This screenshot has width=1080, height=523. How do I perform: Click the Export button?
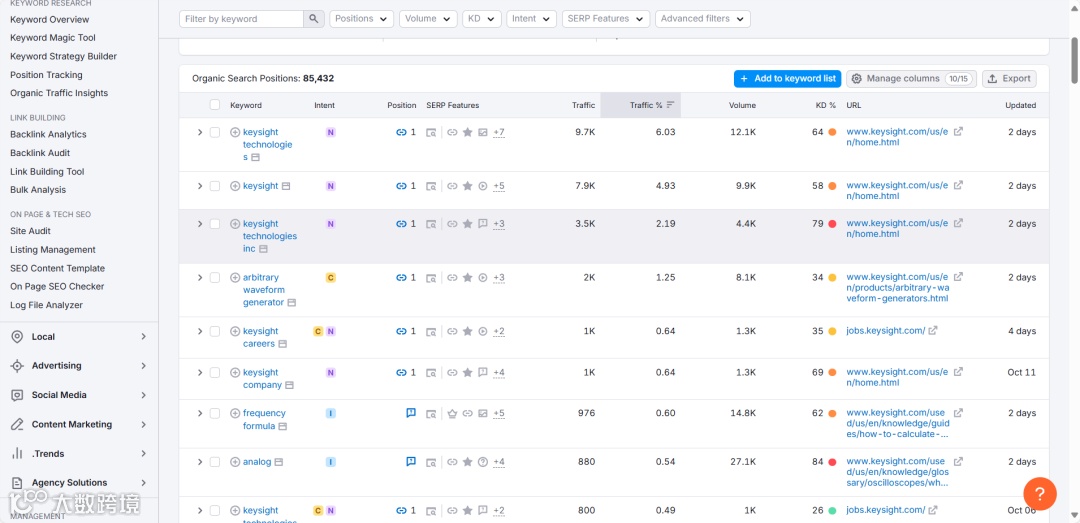(x=1009, y=79)
